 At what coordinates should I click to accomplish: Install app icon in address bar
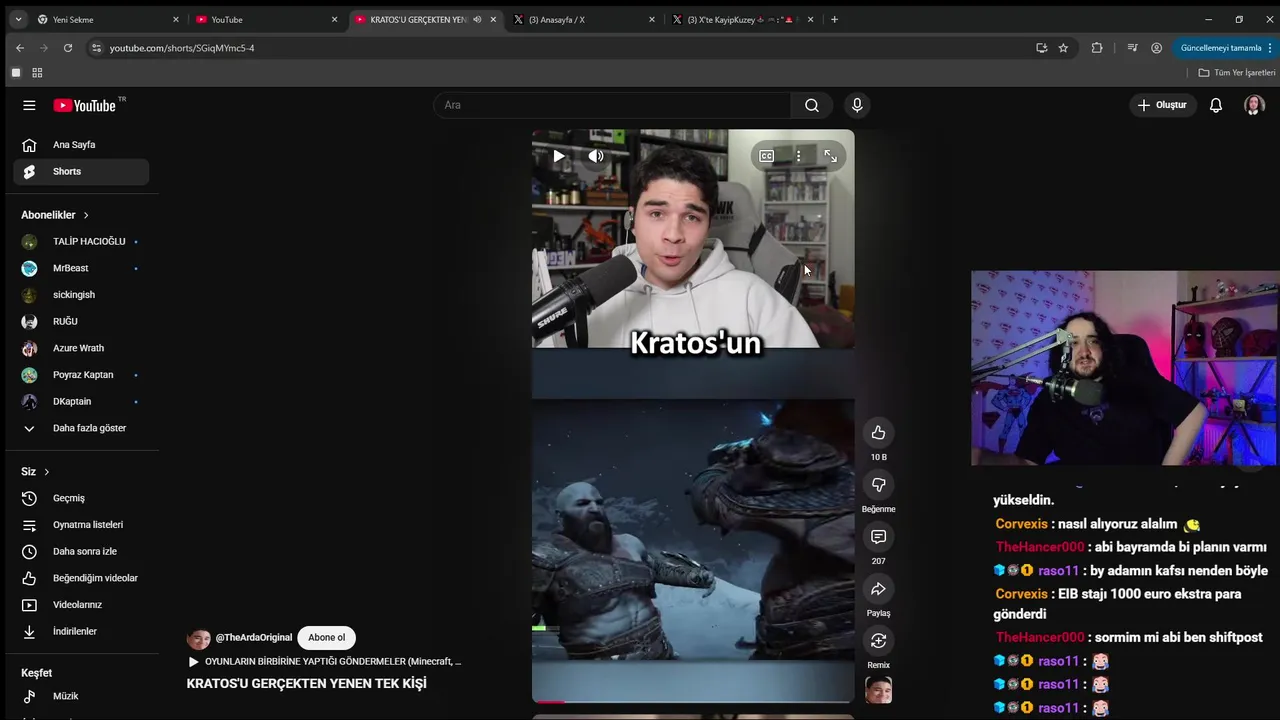[1041, 47]
